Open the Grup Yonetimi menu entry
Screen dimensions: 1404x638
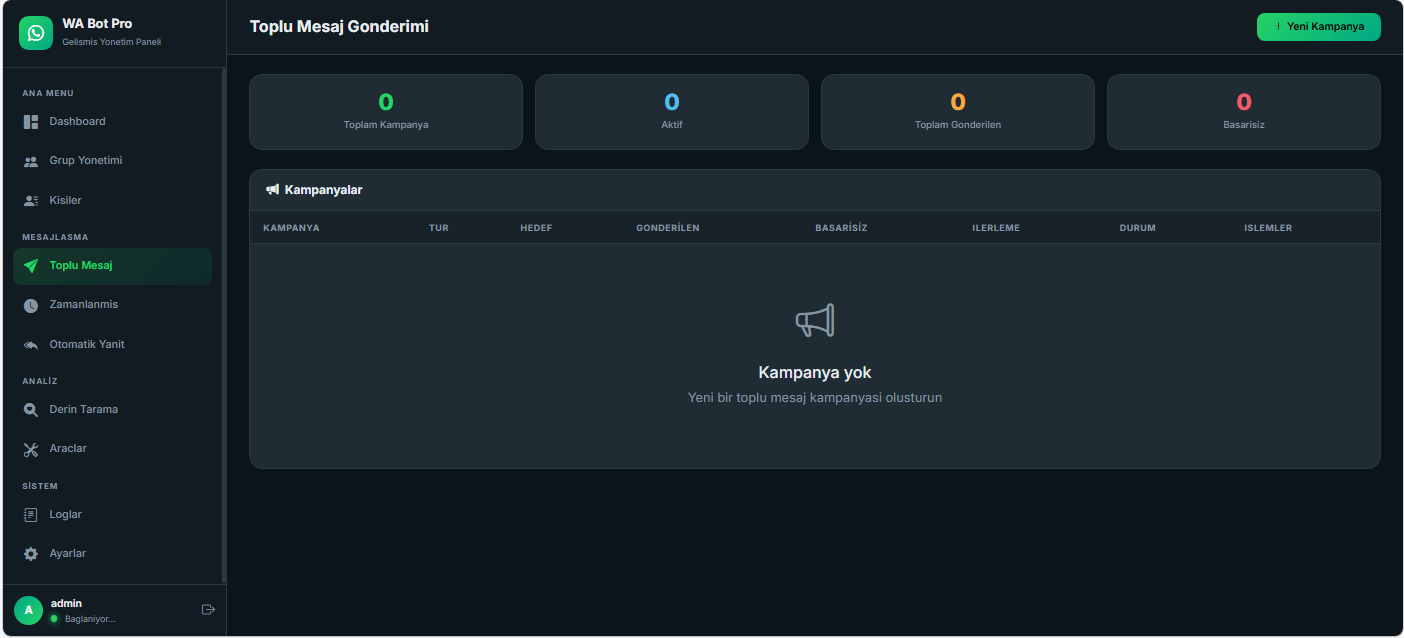[86, 161]
